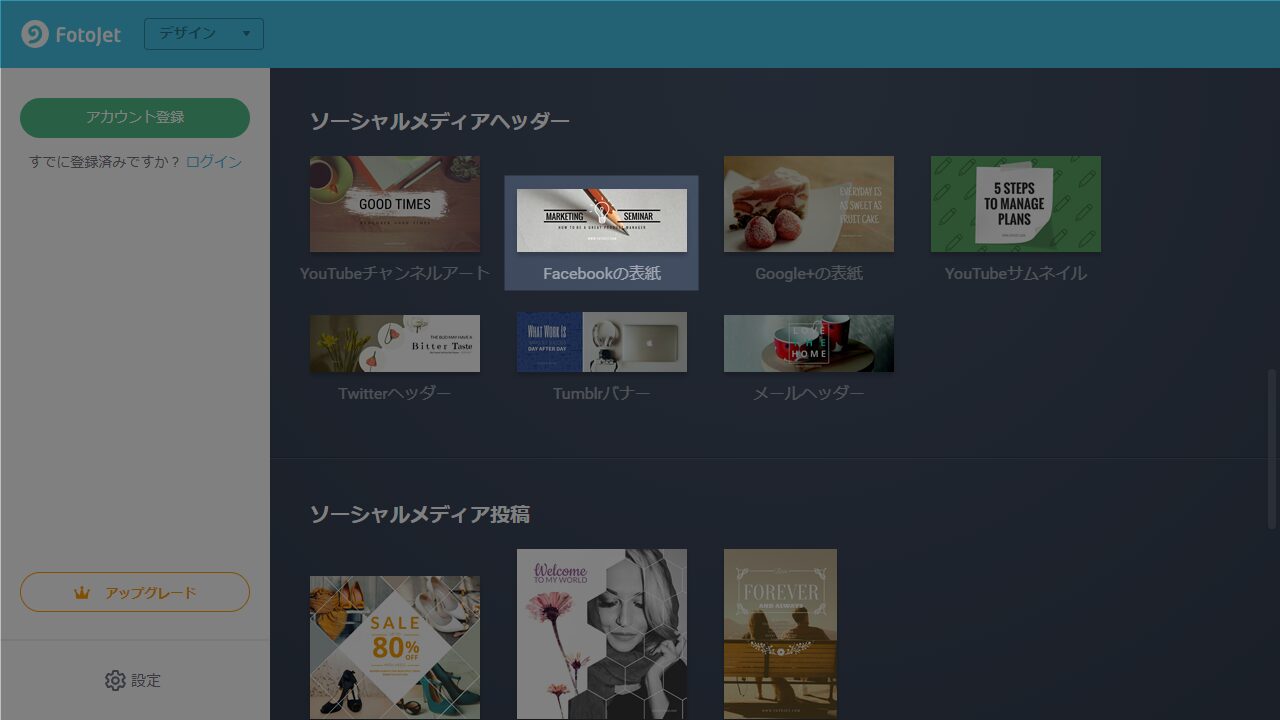Click the settings gear icon
Screen dimensions: 1280x720
115,681
